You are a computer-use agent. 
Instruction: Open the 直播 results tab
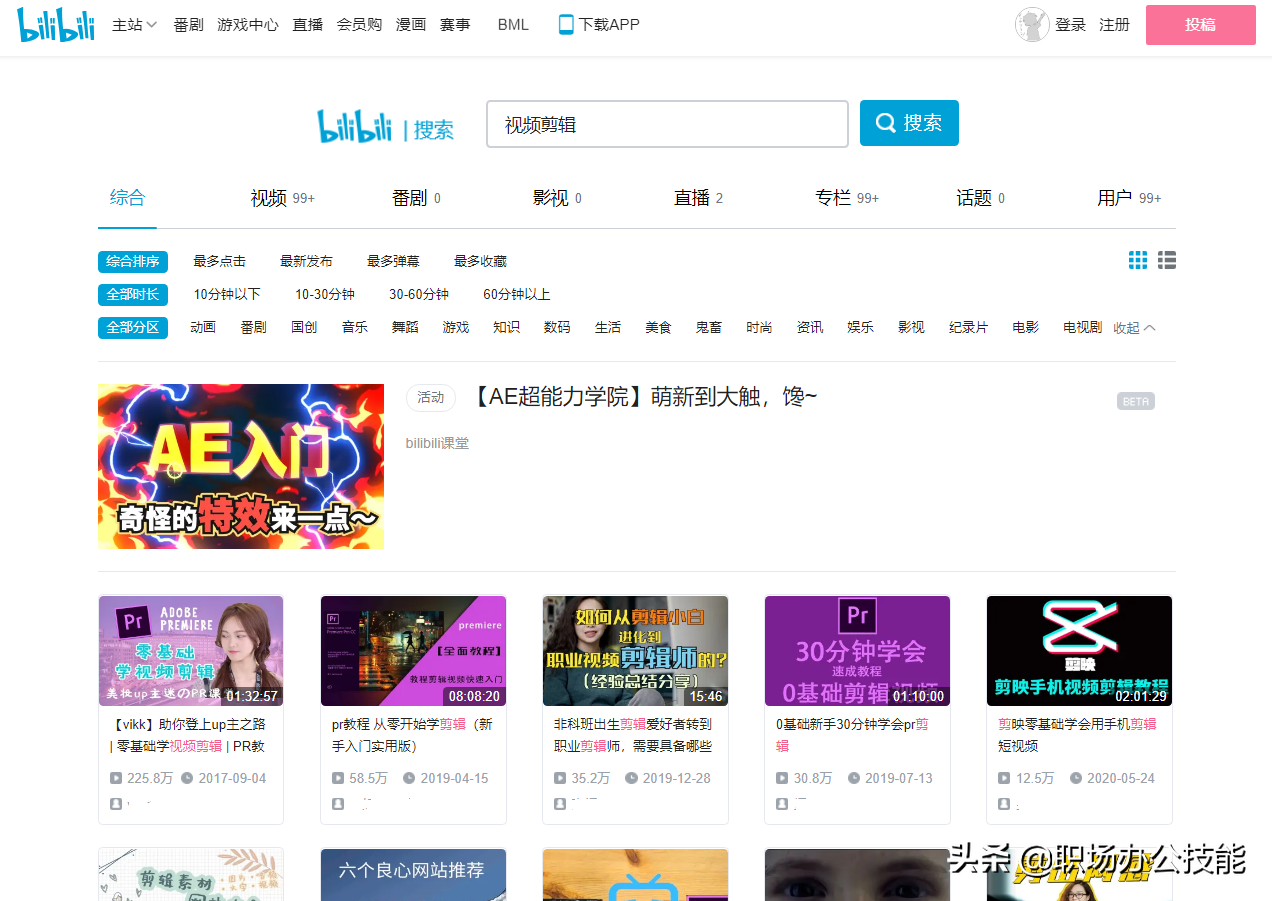click(698, 198)
